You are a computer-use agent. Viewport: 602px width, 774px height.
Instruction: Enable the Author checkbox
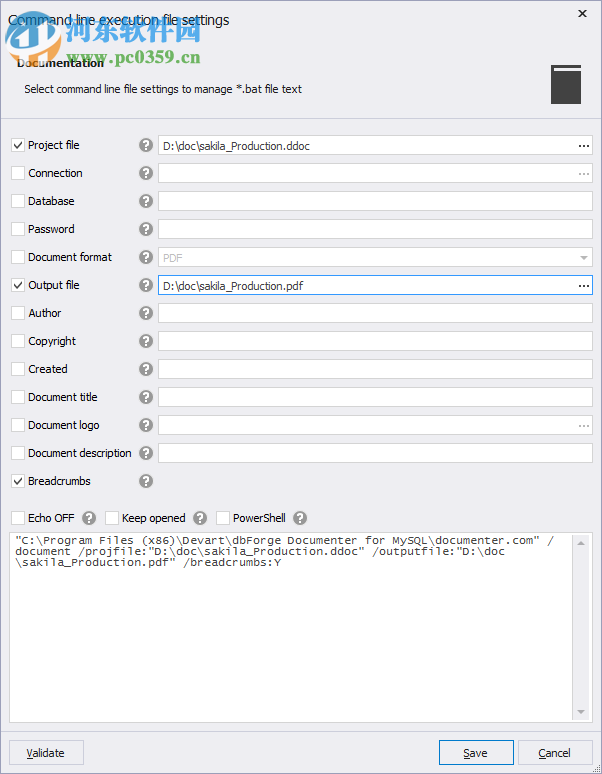coord(18,313)
